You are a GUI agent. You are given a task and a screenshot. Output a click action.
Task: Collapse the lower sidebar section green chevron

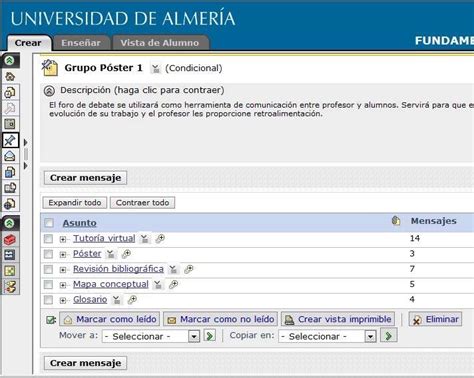10,223
